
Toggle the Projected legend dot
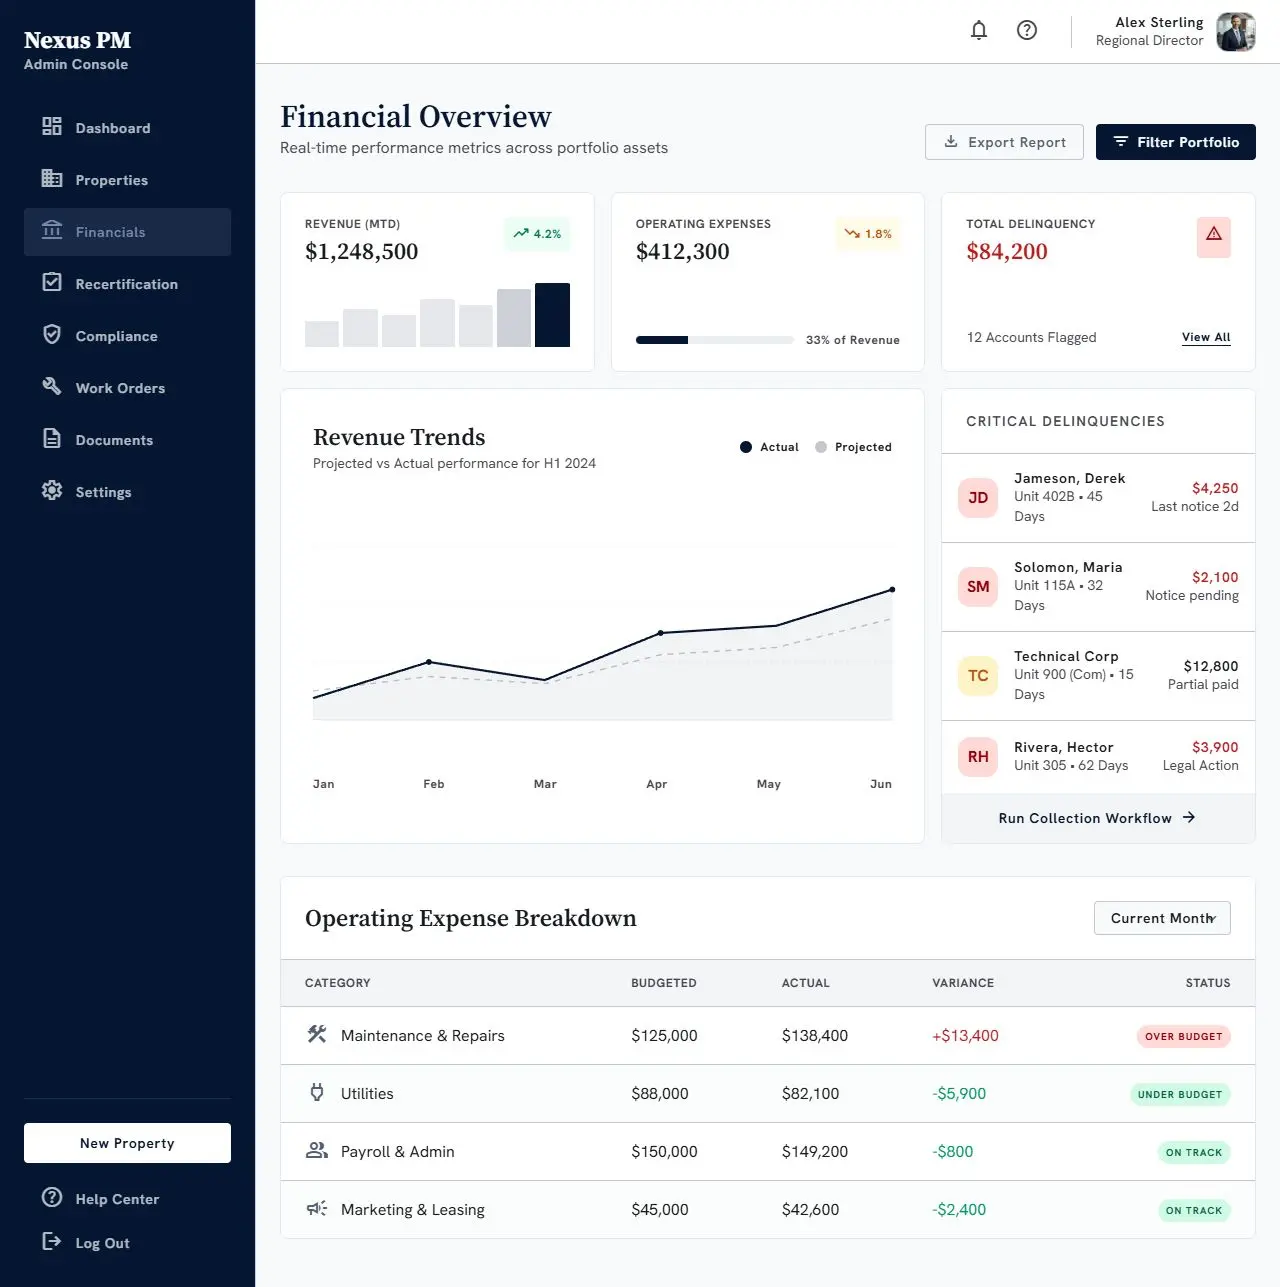[821, 447]
